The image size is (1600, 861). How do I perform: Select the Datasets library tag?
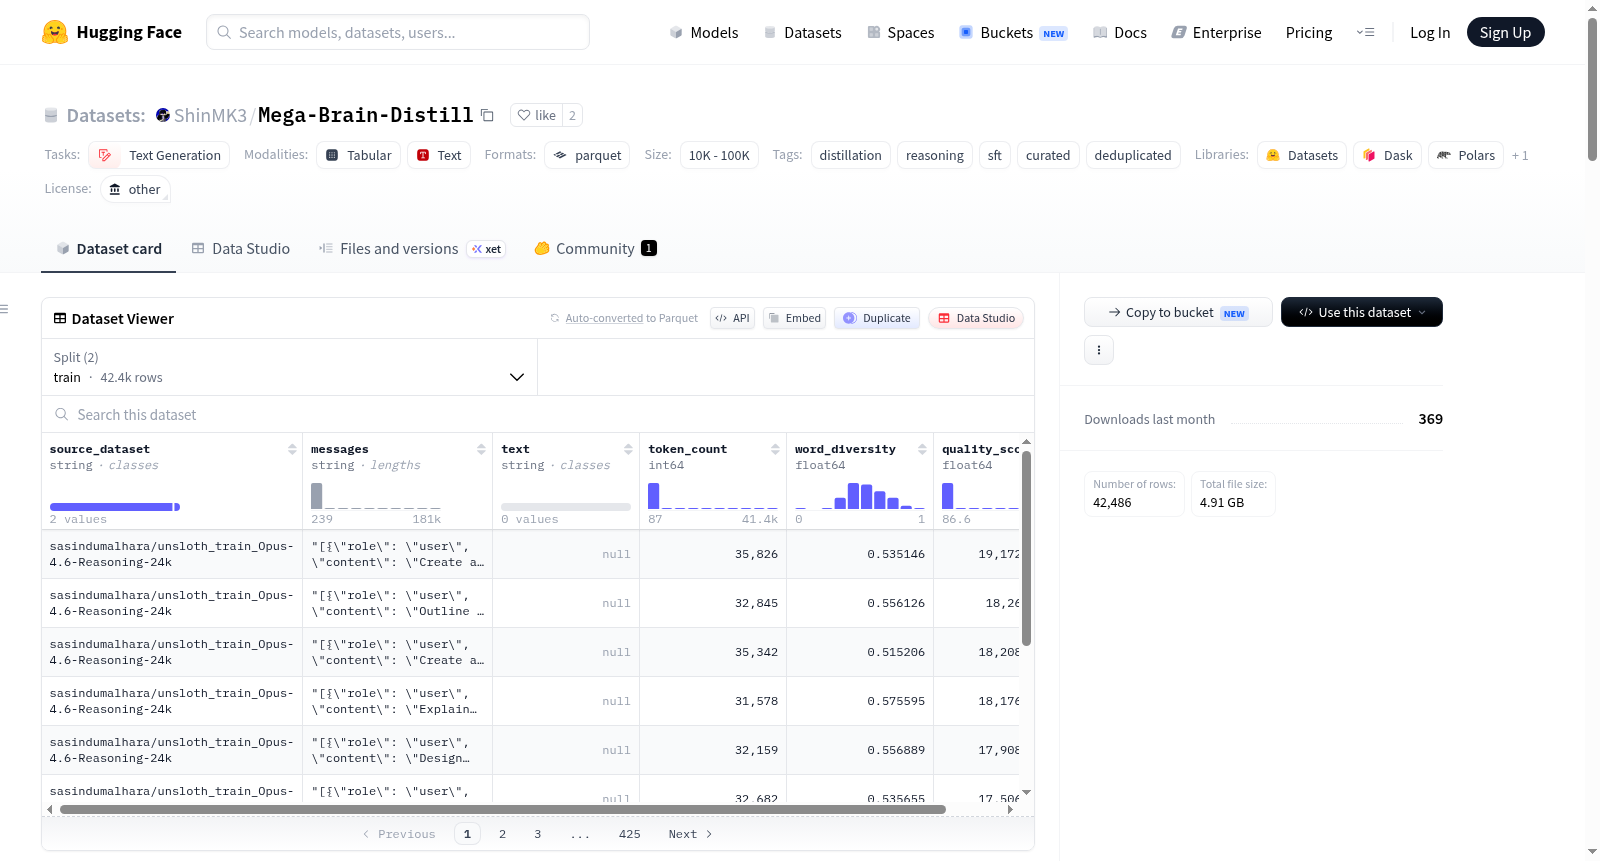[1302, 155]
